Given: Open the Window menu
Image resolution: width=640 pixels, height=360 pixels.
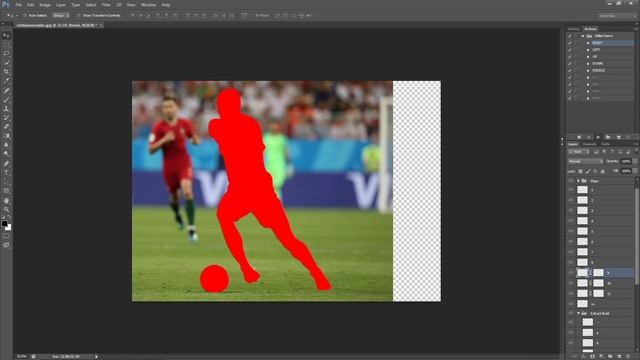Looking at the screenshot, I should click(148, 5).
